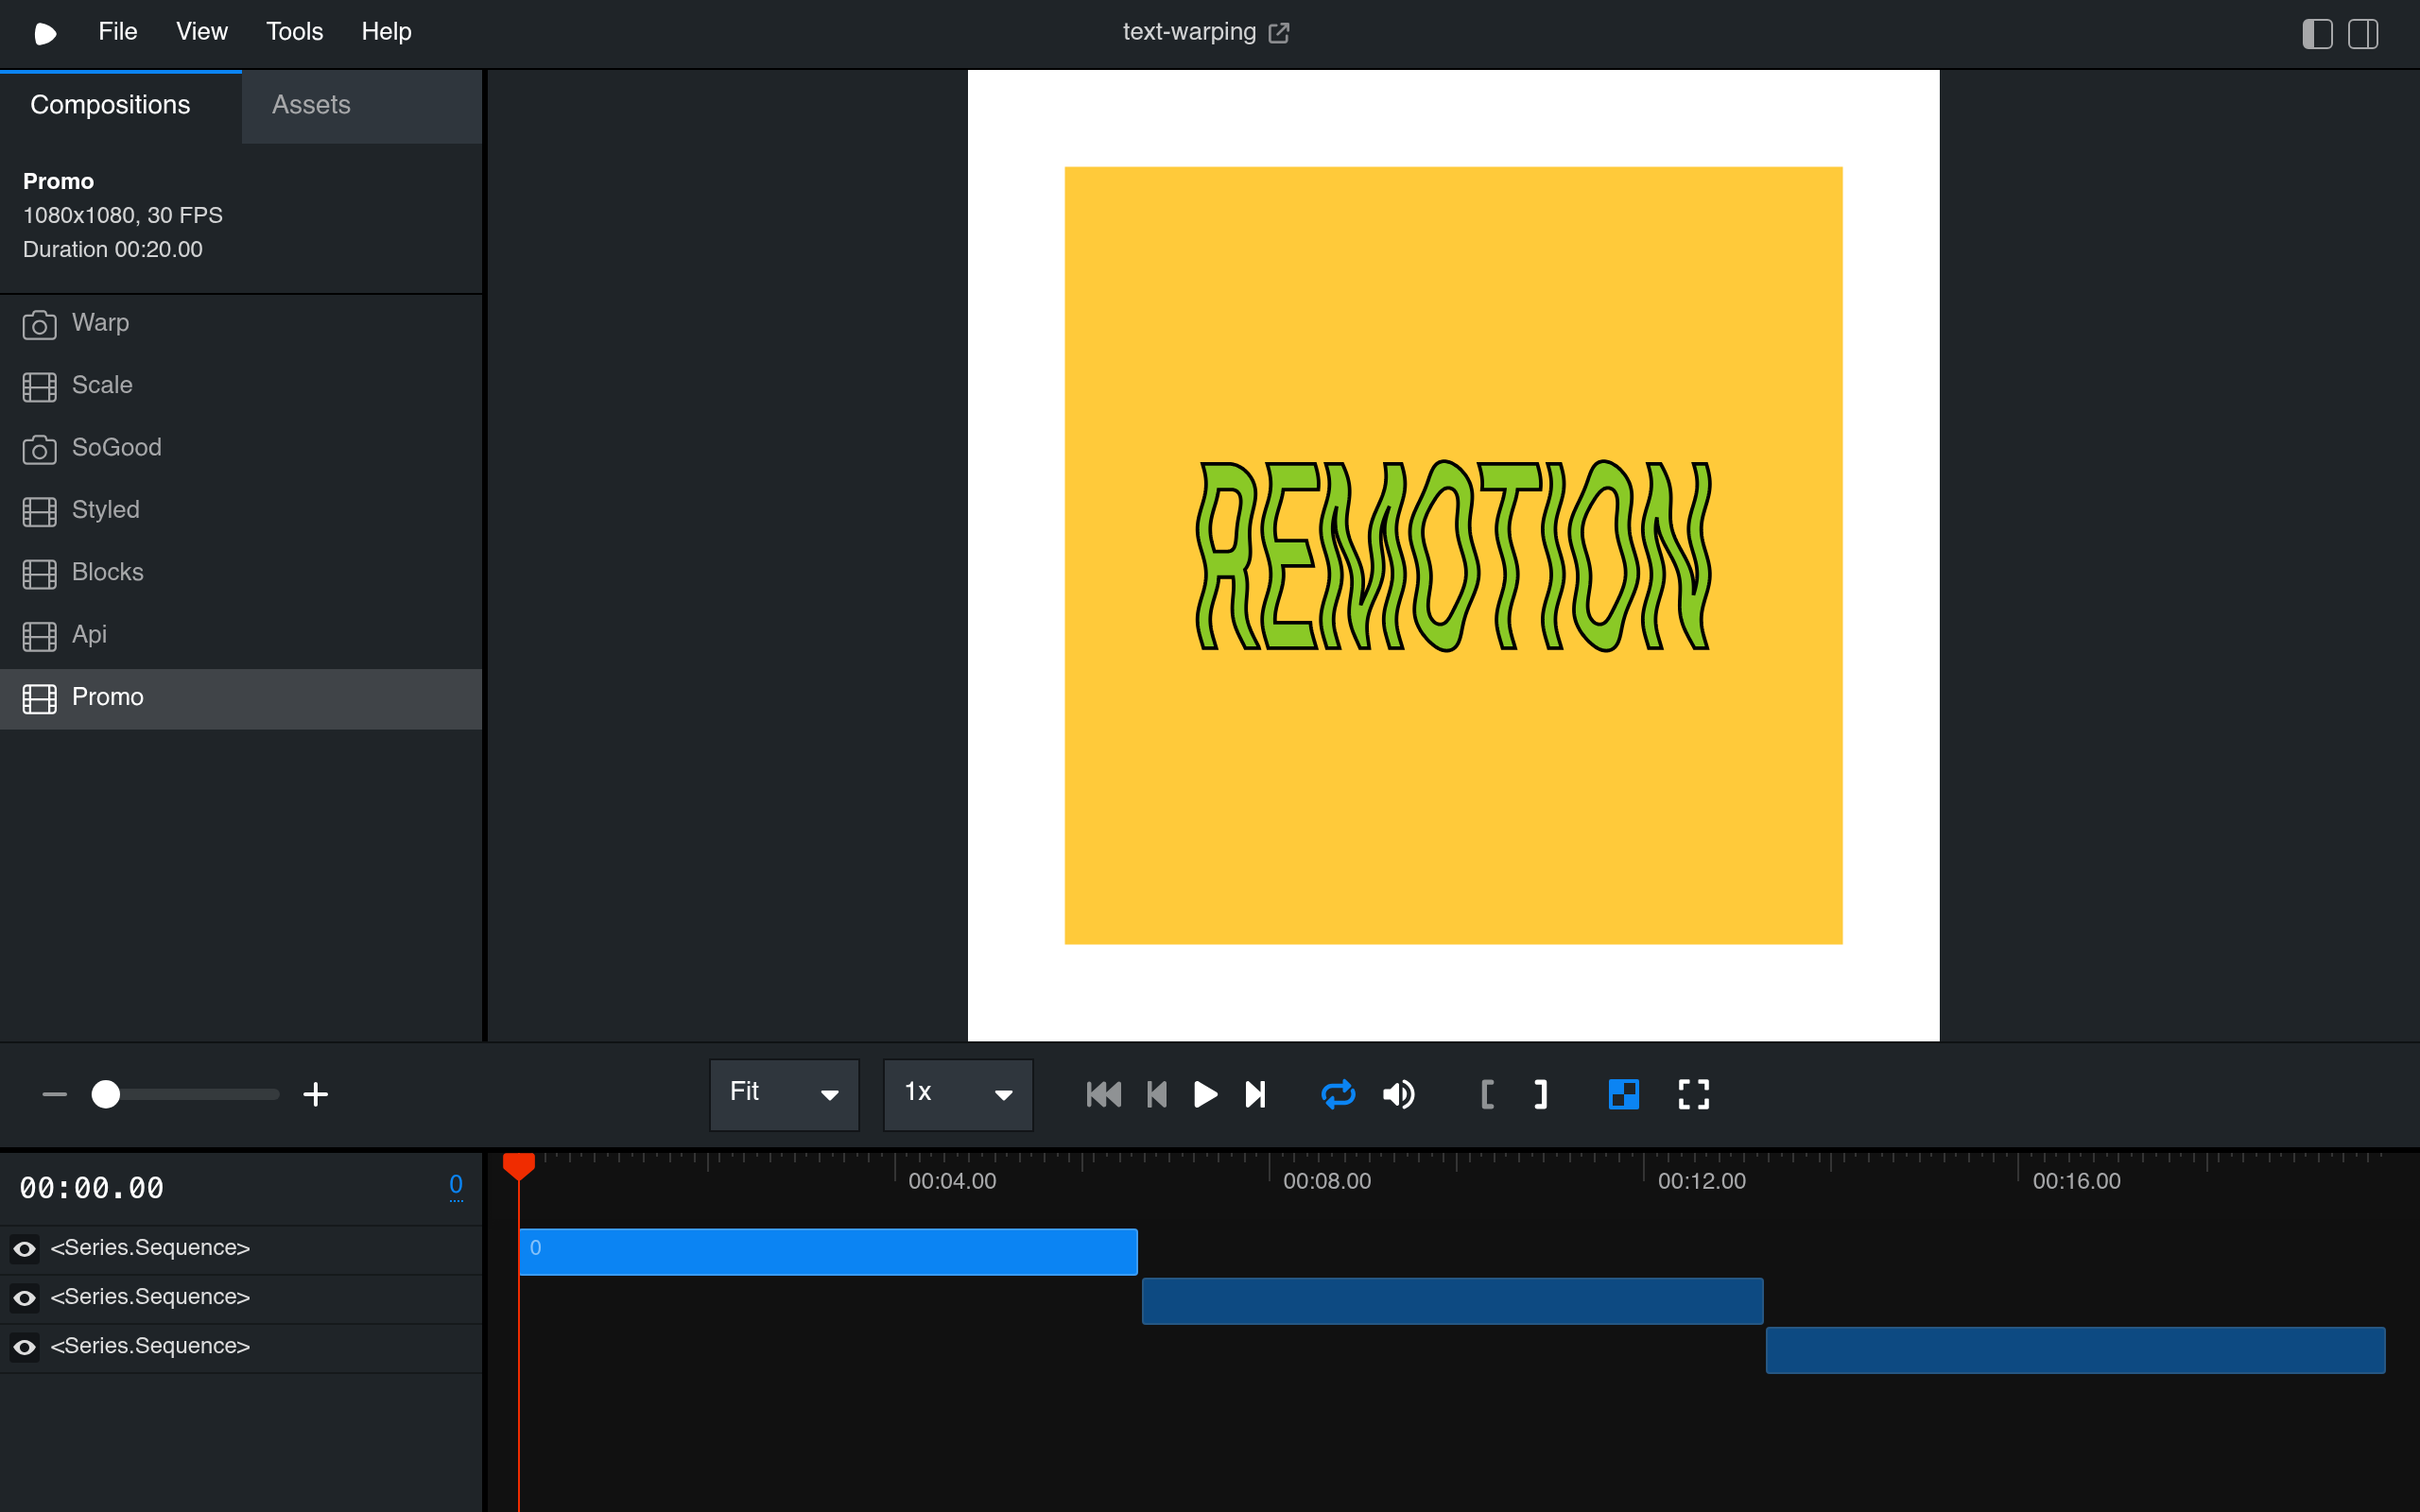The image size is (2420, 1512).
Task: Seek timeline to 00:04.00 mark
Action: pos(952,1181)
